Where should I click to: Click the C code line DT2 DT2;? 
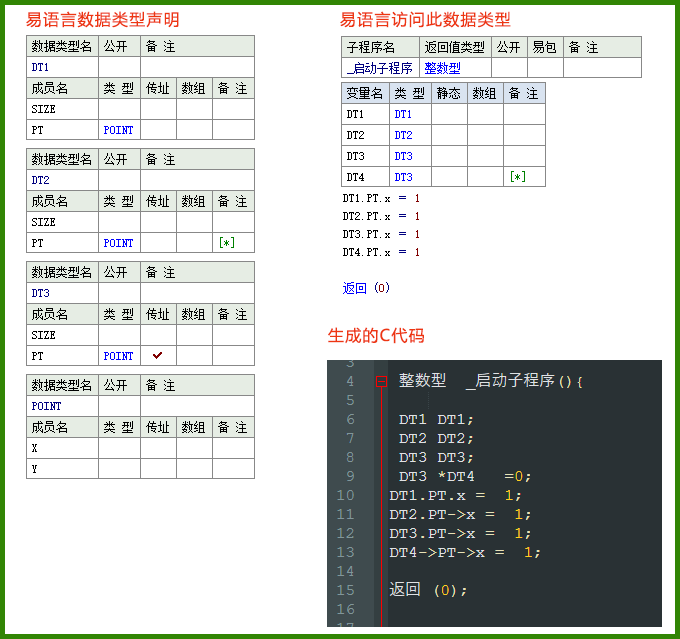(436, 439)
